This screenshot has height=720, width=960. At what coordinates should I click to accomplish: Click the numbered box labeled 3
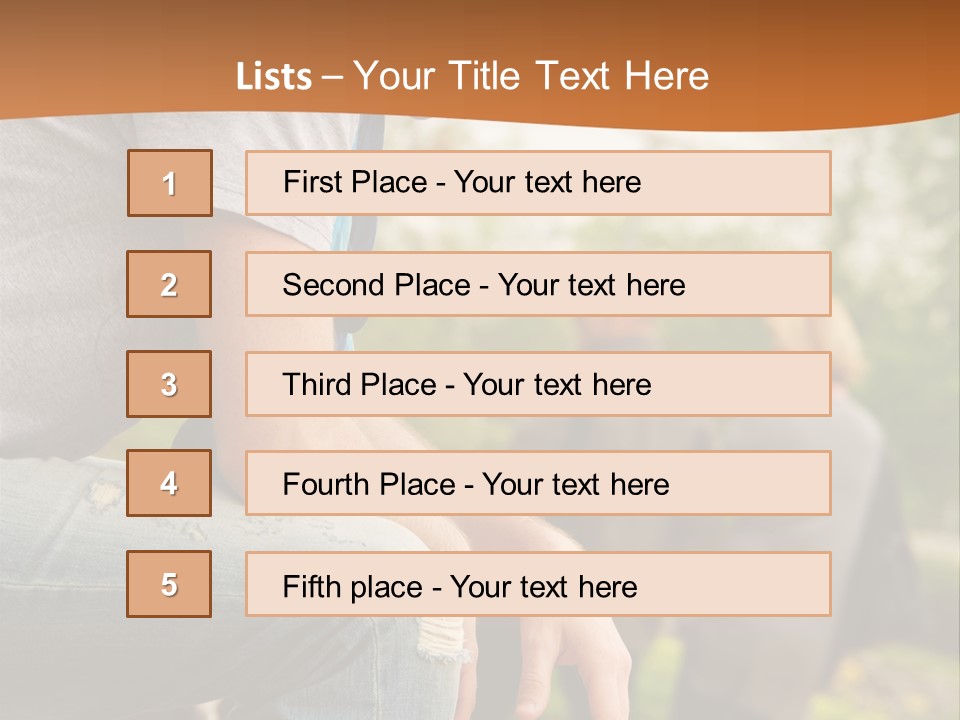169,384
